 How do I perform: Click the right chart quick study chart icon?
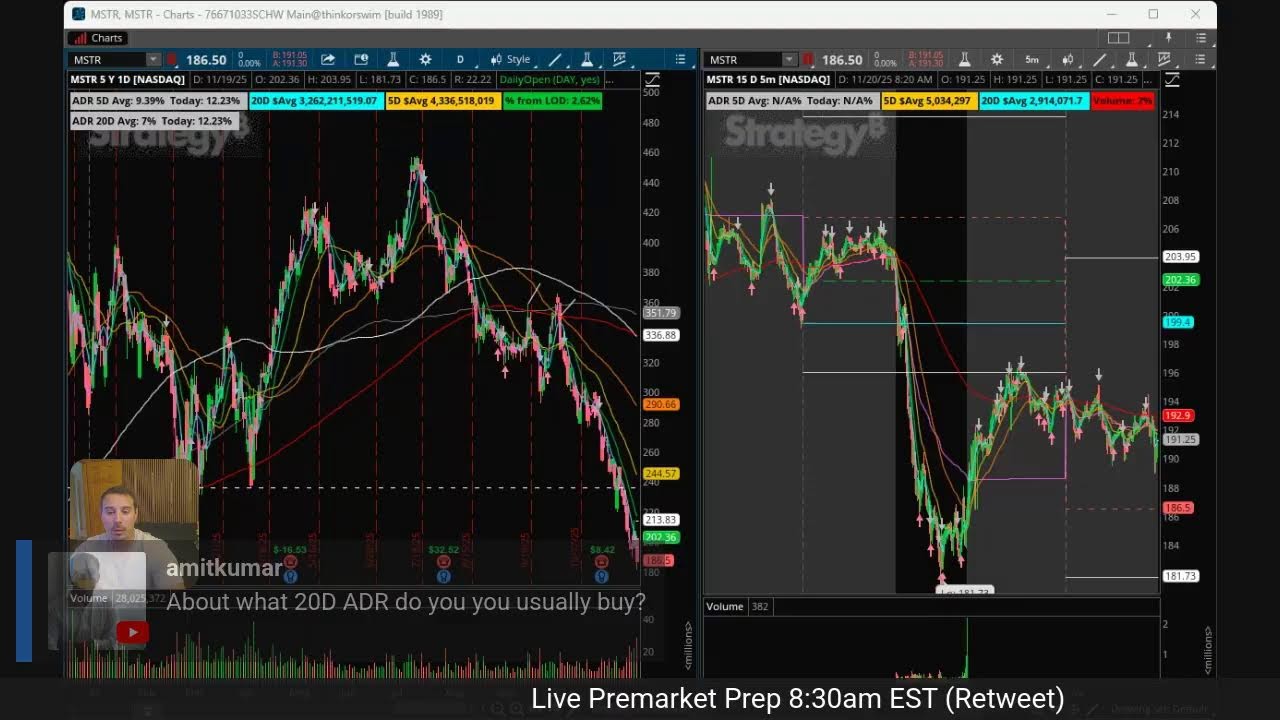1163,60
